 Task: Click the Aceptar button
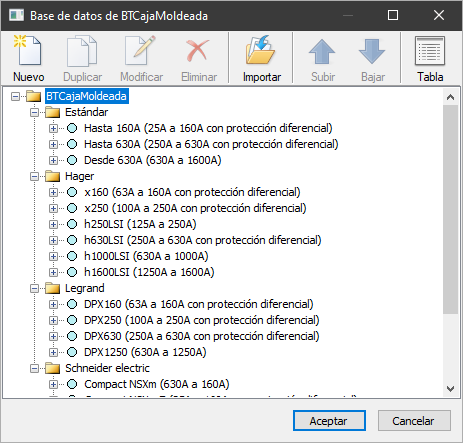tap(329, 421)
